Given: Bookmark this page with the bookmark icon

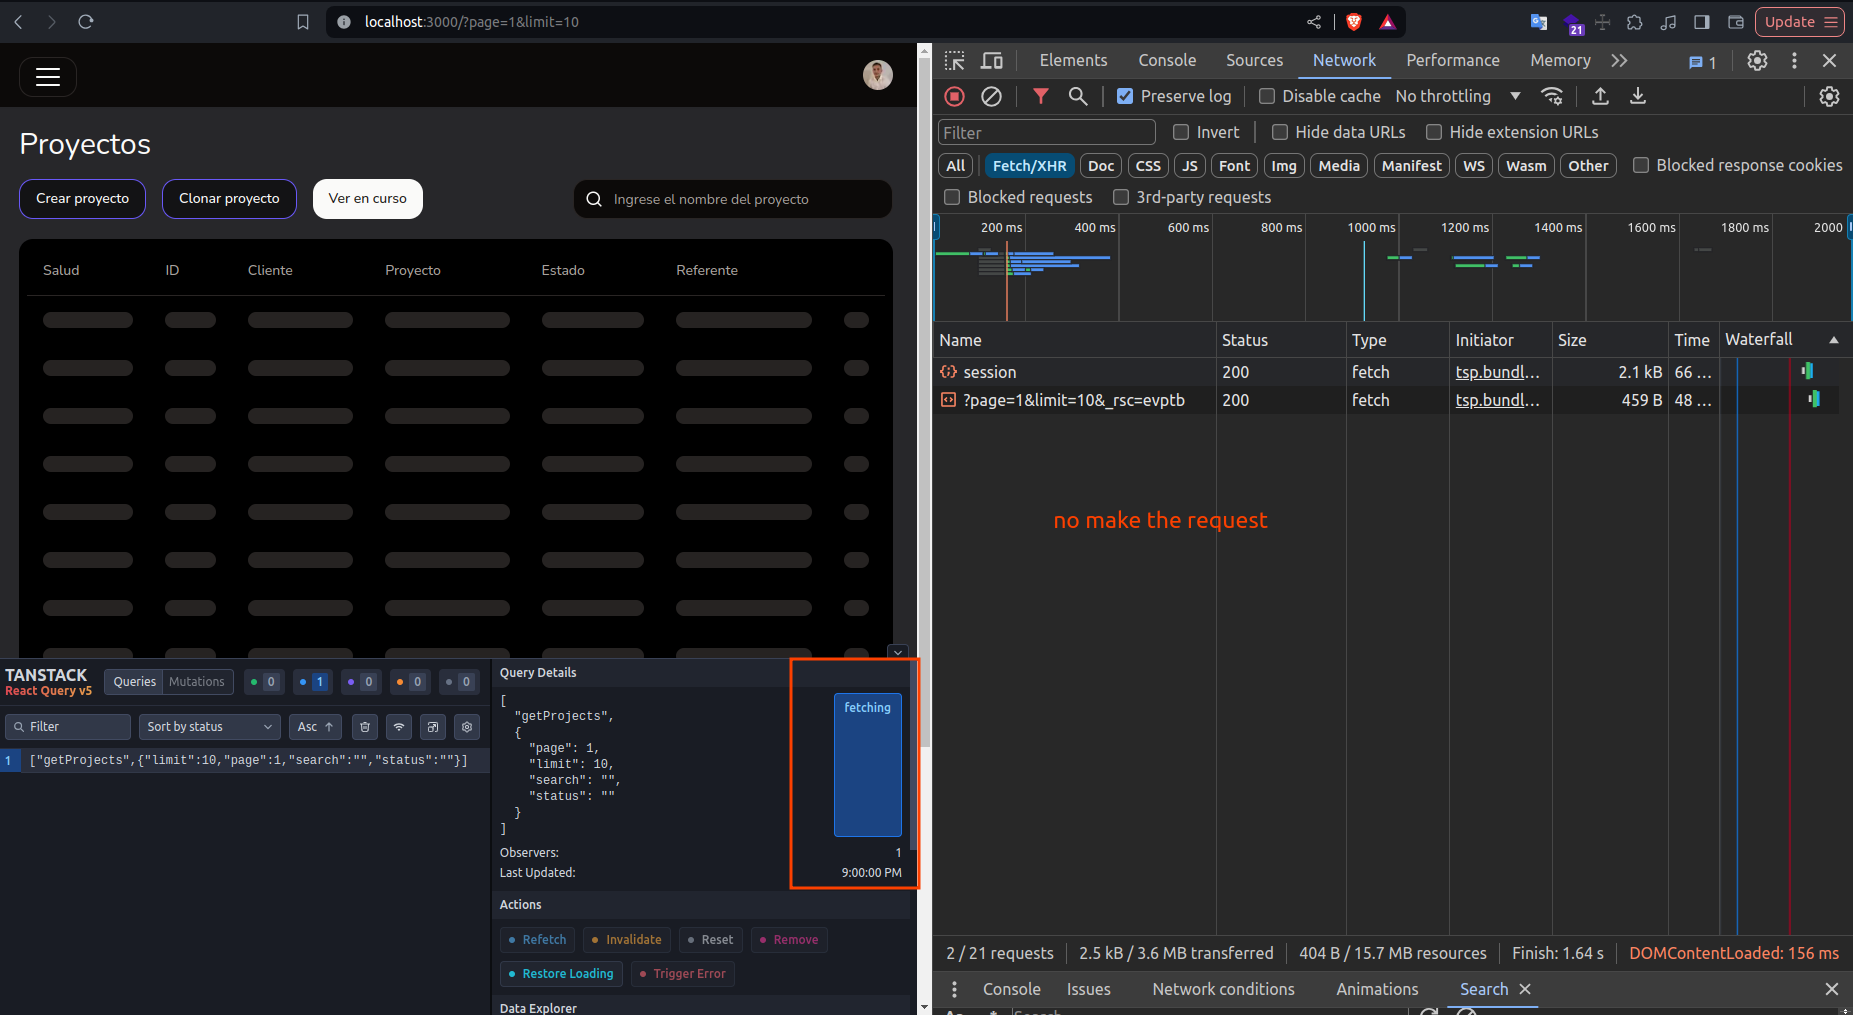Looking at the screenshot, I should click(x=303, y=22).
